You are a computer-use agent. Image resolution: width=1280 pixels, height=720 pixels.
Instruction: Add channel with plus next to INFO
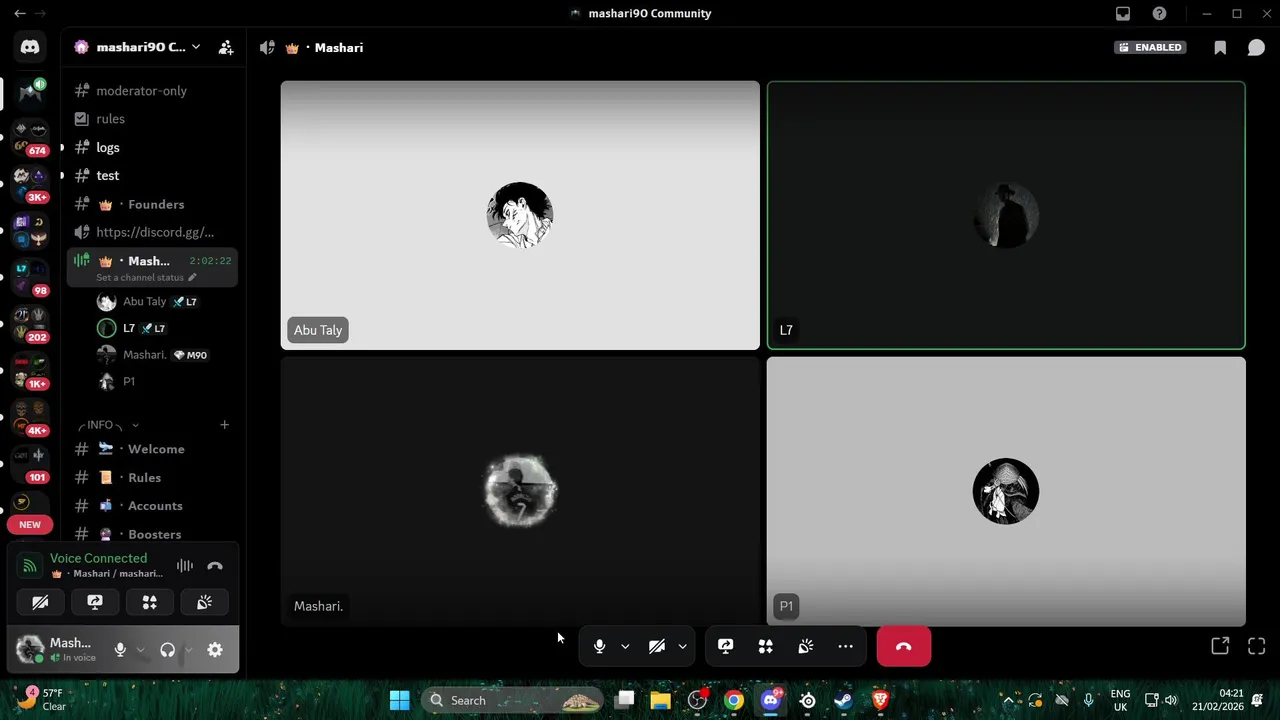point(224,425)
